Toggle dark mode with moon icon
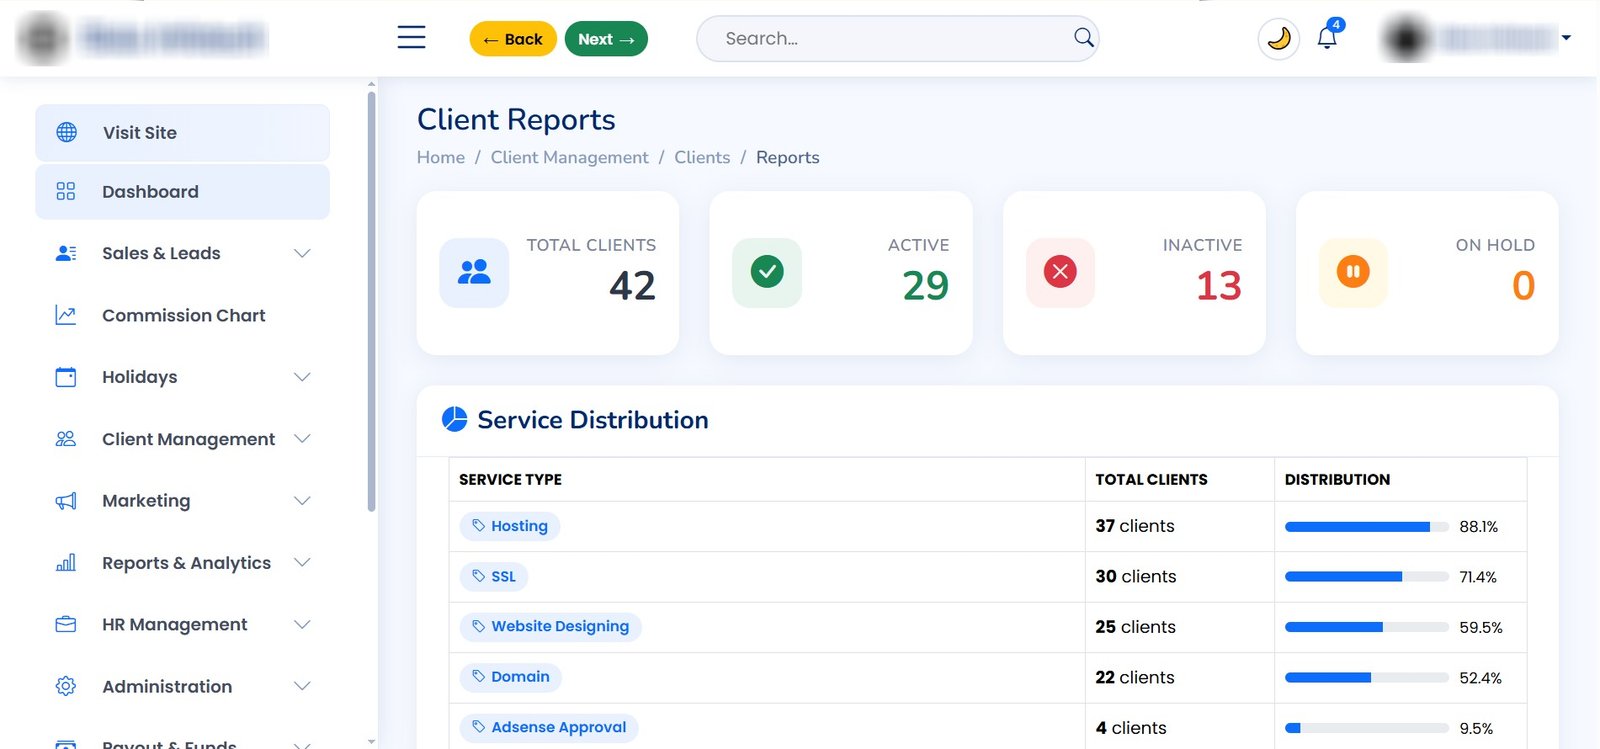This screenshot has width=1600, height=749. point(1278,39)
